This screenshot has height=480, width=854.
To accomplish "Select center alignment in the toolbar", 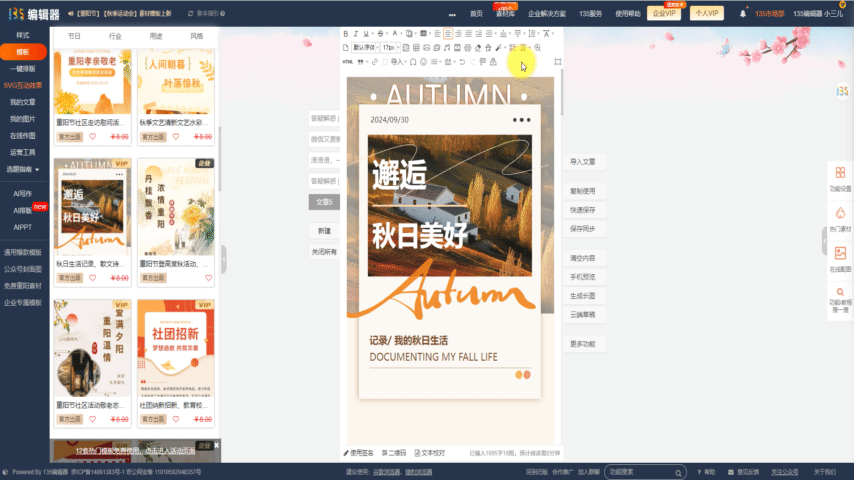I will click(x=448, y=34).
